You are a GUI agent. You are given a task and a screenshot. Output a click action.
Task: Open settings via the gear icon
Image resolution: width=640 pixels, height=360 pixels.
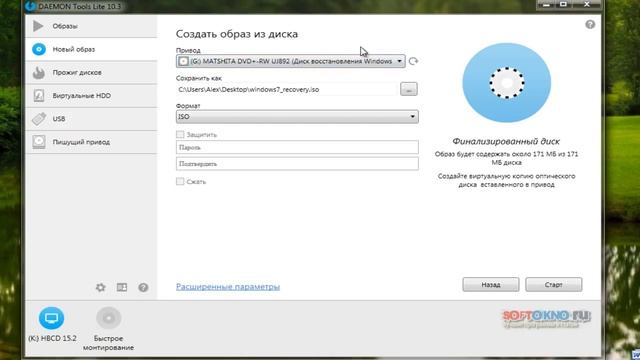(x=100, y=287)
